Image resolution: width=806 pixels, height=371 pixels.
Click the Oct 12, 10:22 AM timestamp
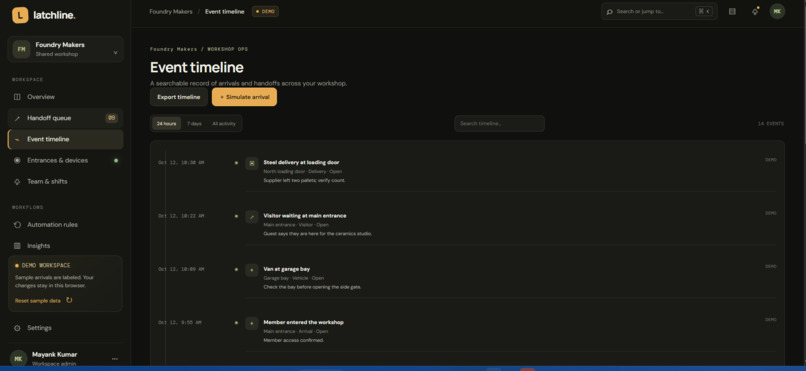click(181, 216)
